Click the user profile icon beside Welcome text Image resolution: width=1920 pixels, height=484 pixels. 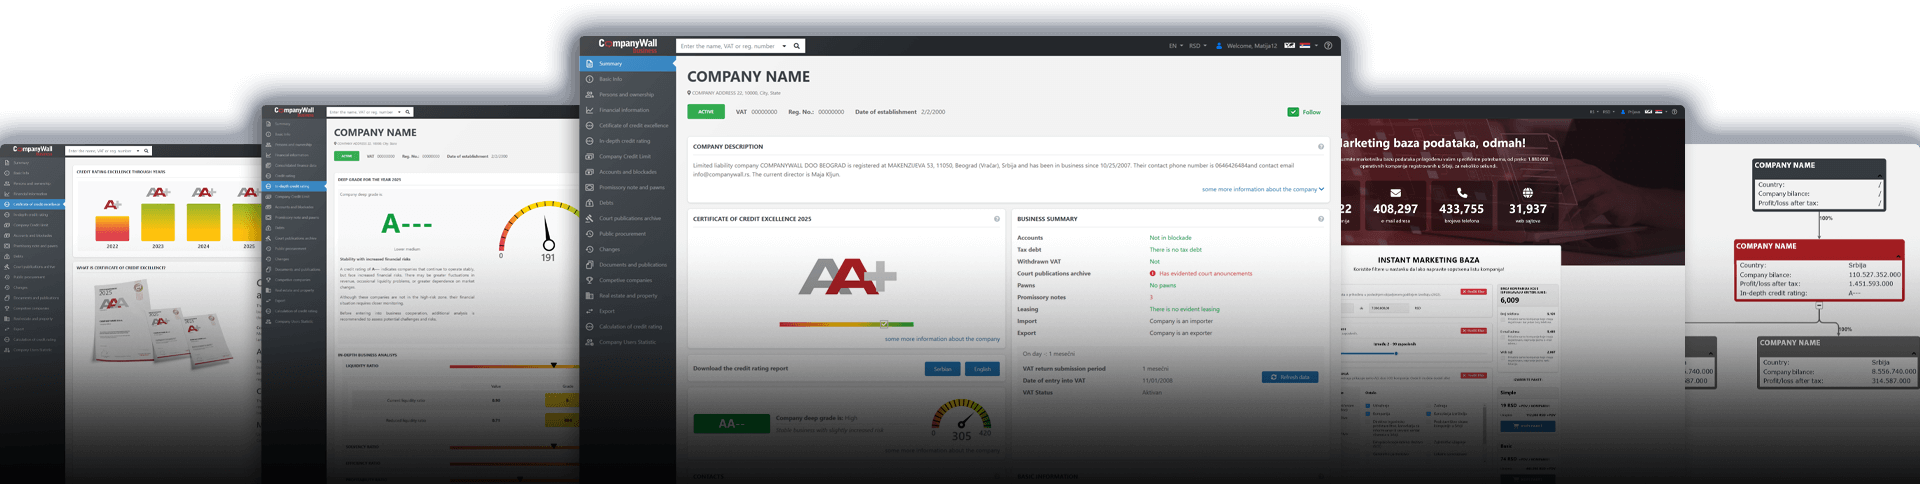1219,46
